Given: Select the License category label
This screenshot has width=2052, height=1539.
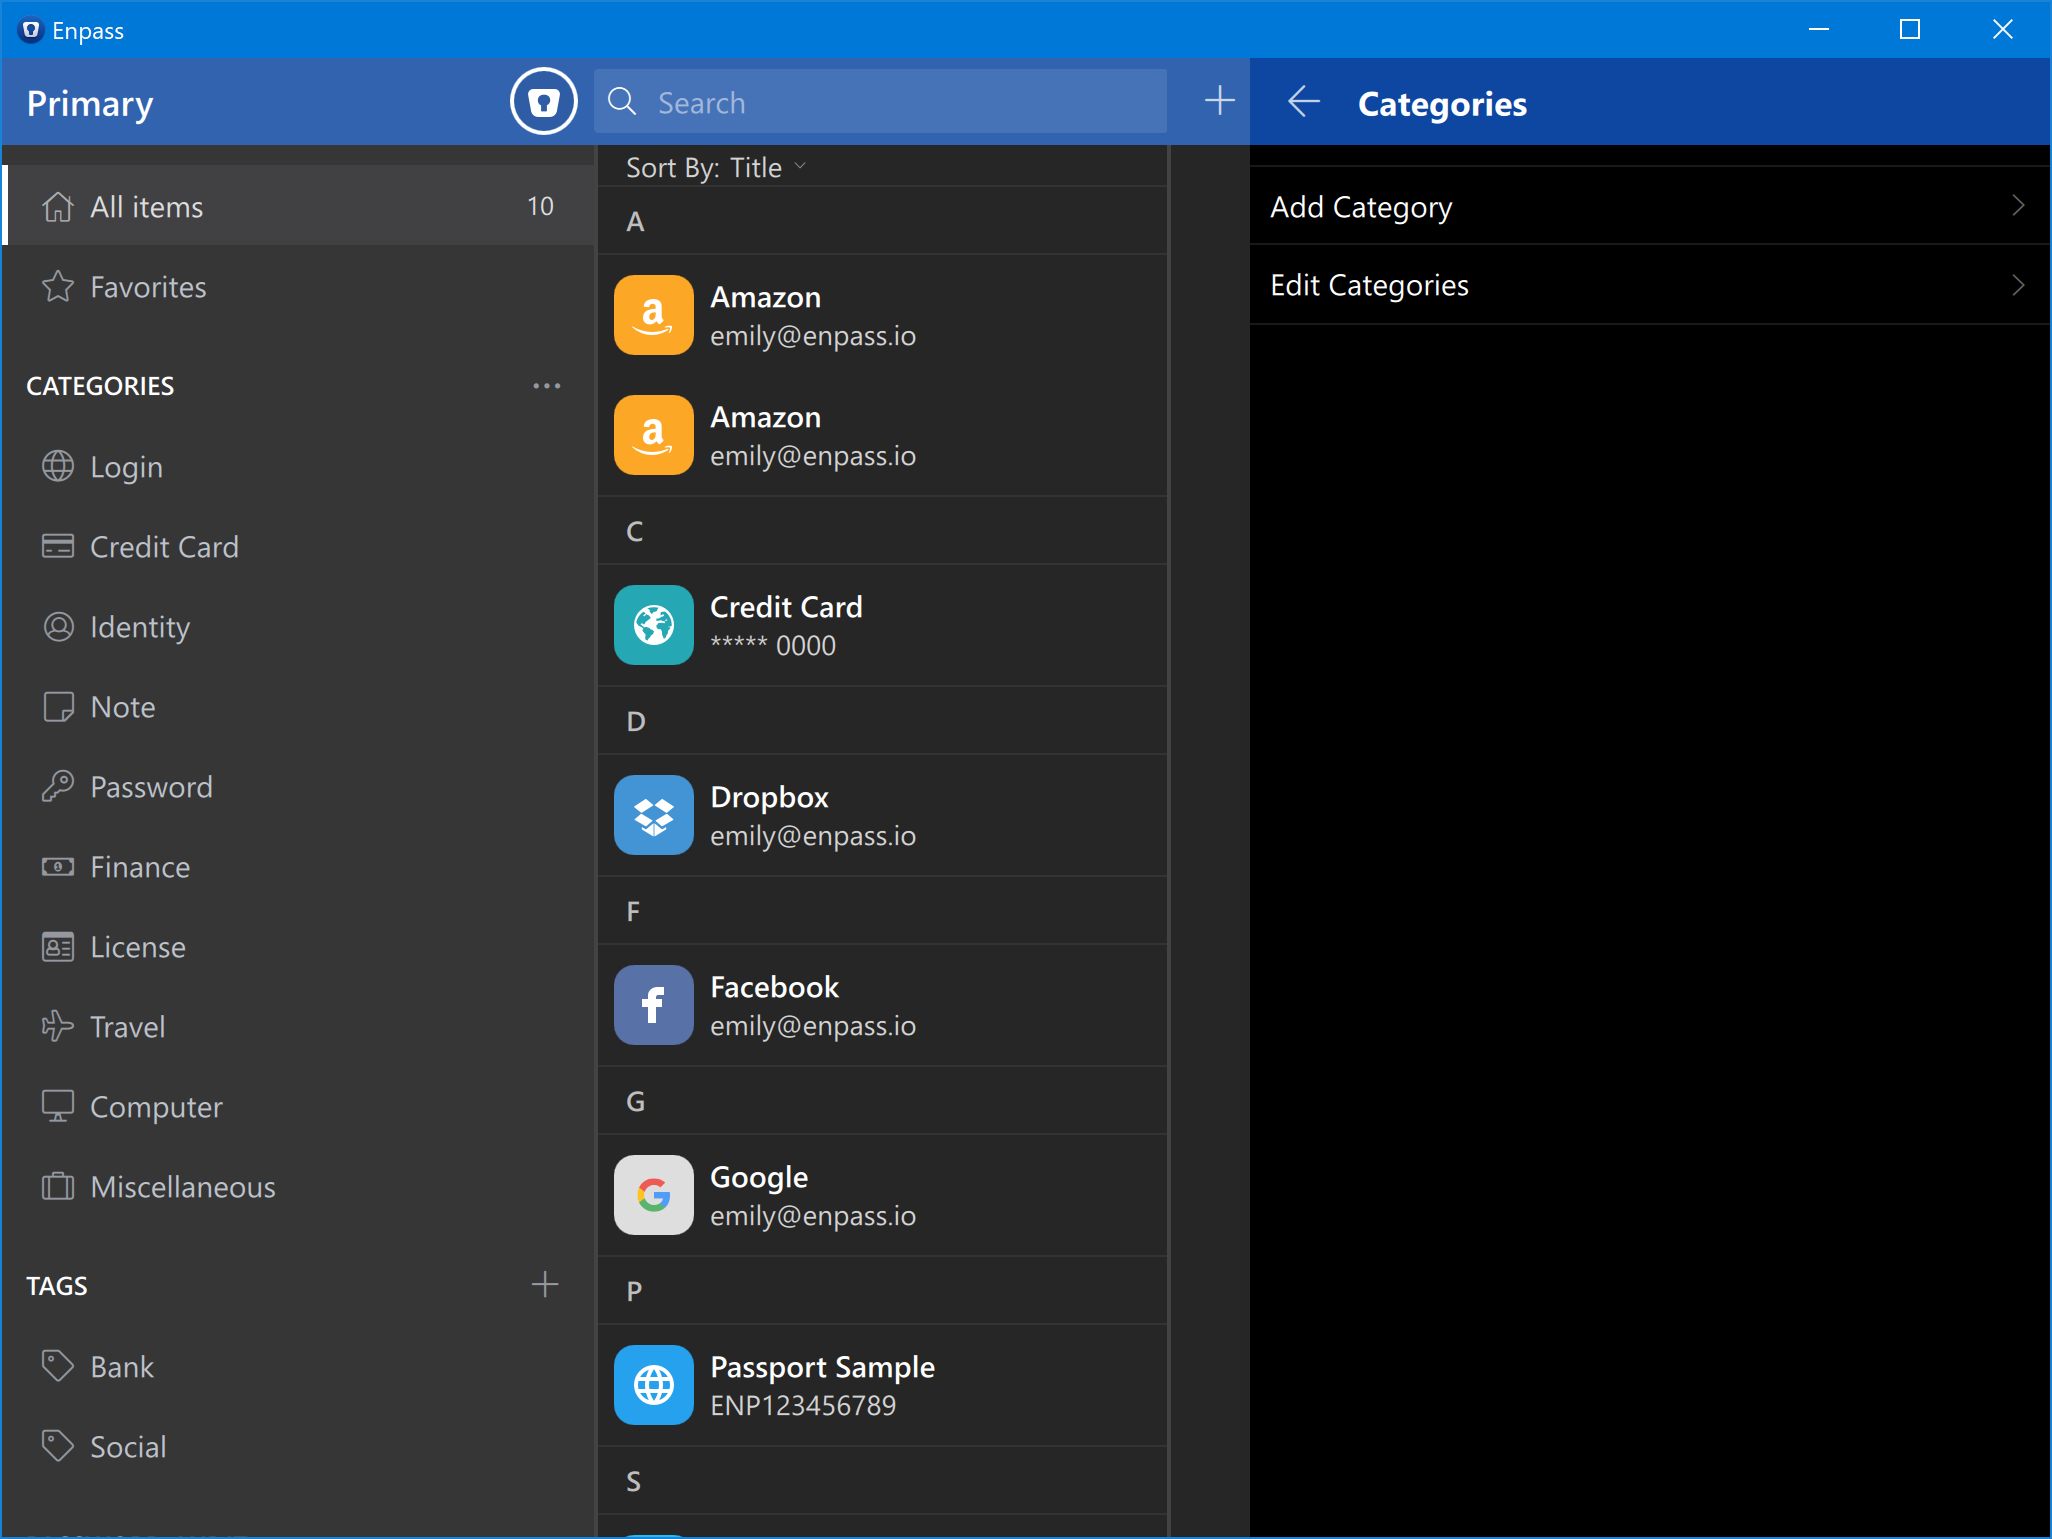Looking at the screenshot, I should click(138, 947).
